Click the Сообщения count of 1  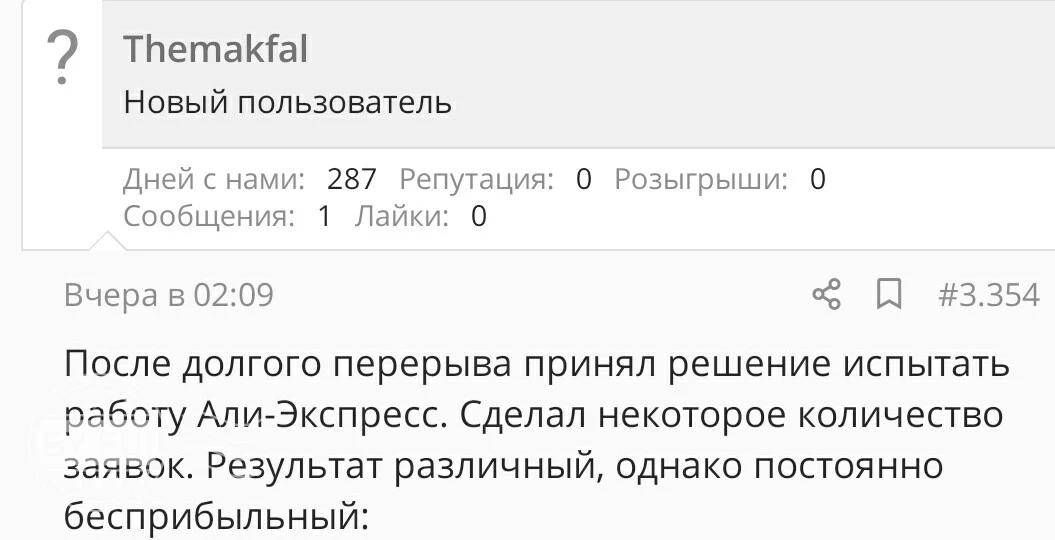(324, 217)
